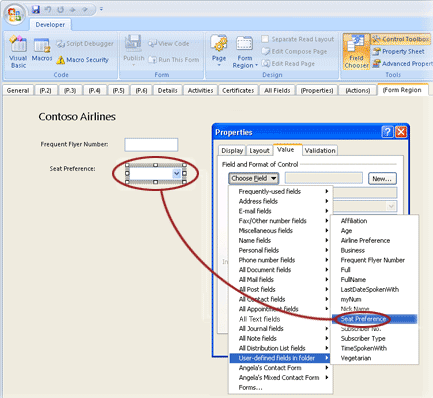Toggle the Field Chooser button

(x=356, y=52)
